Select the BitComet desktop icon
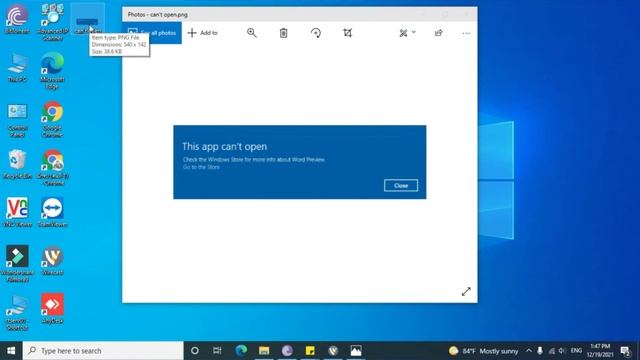 pyautogui.click(x=17, y=19)
